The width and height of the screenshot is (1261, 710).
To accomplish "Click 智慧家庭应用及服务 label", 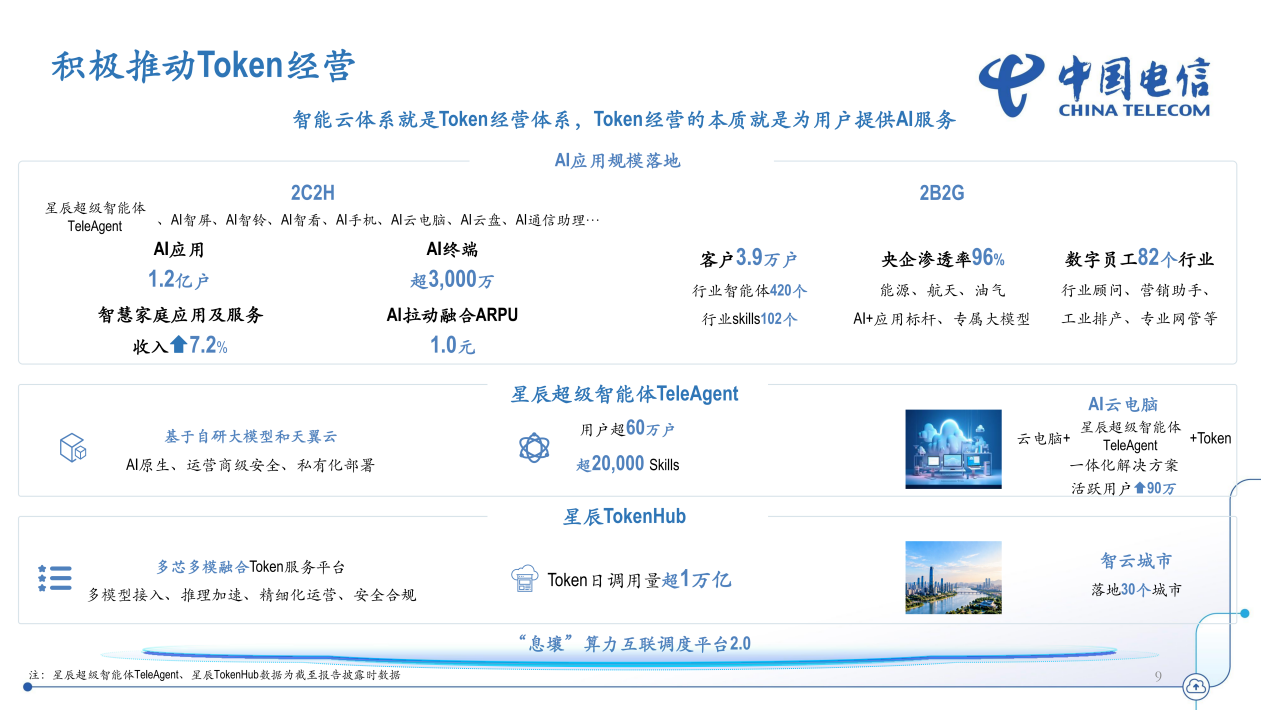I will [x=180, y=315].
